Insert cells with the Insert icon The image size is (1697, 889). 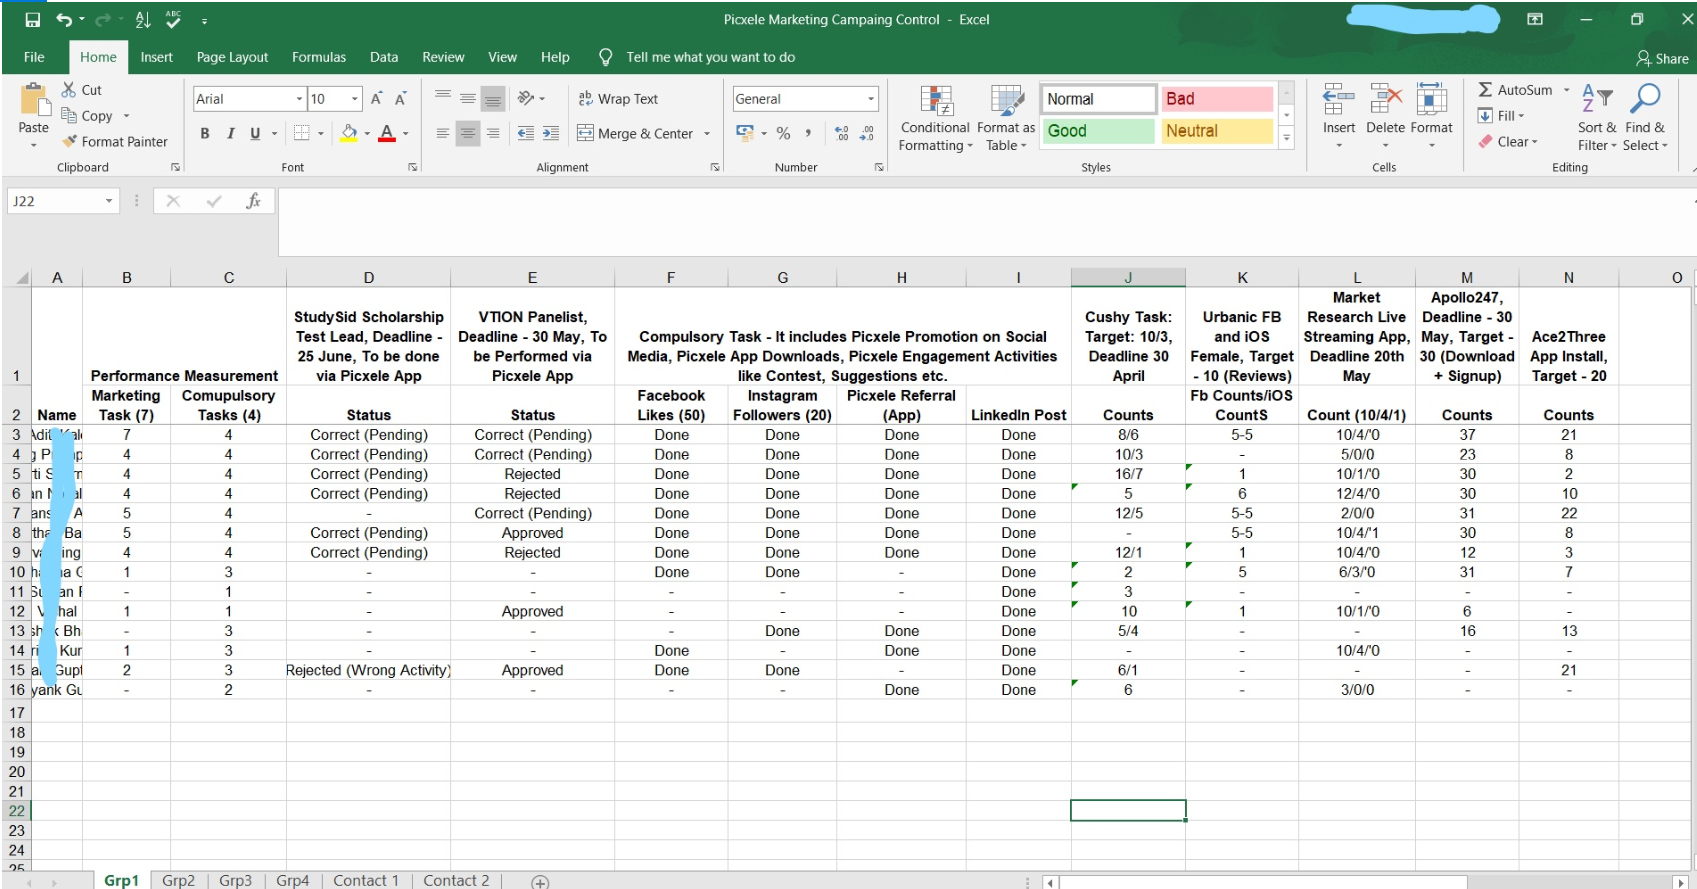[1339, 100]
